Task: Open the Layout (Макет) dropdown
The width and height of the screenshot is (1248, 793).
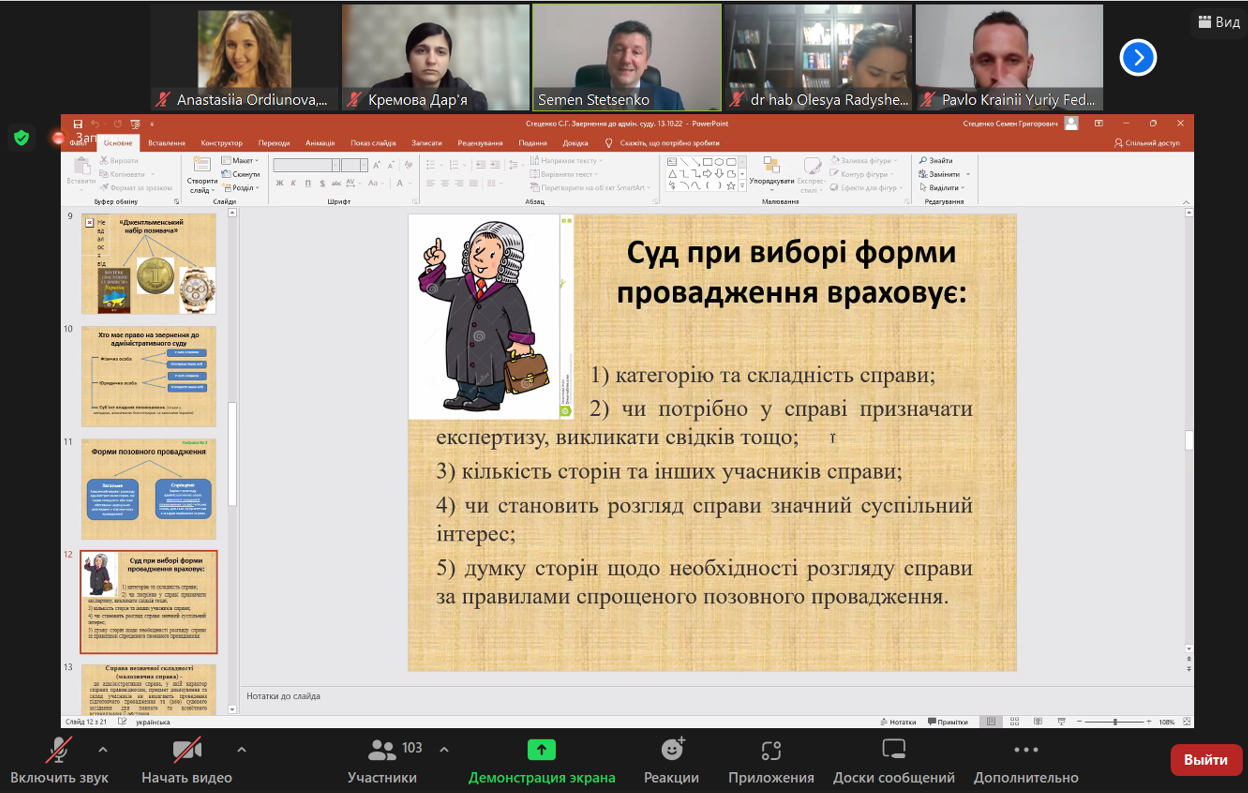Action: tap(240, 160)
